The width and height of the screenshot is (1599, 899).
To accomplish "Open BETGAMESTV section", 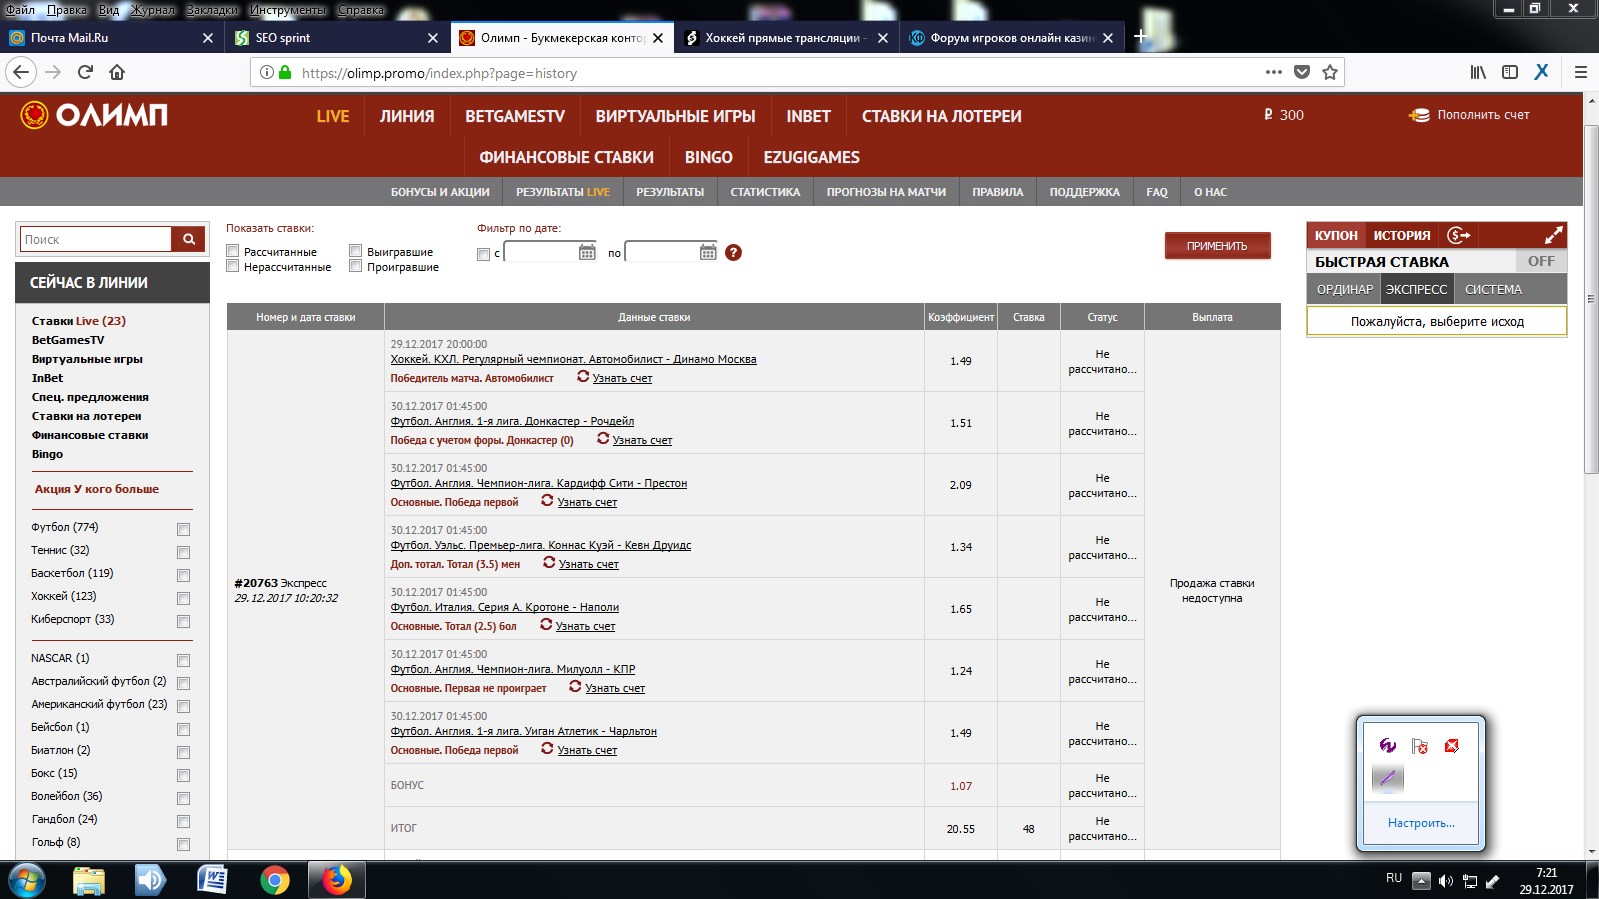I will (x=515, y=116).
